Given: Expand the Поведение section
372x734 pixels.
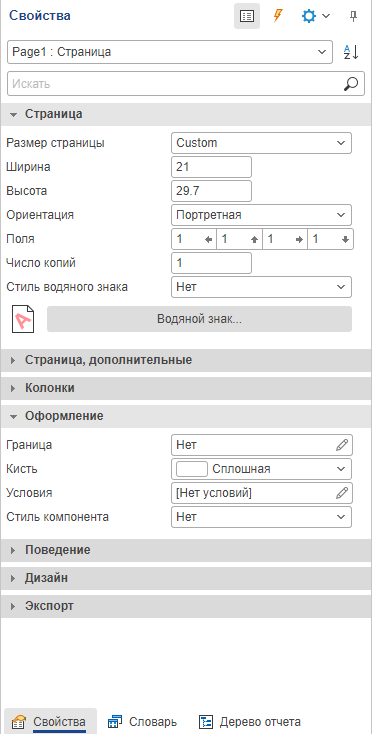Looking at the screenshot, I should pyautogui.click(x=186, y=550).
